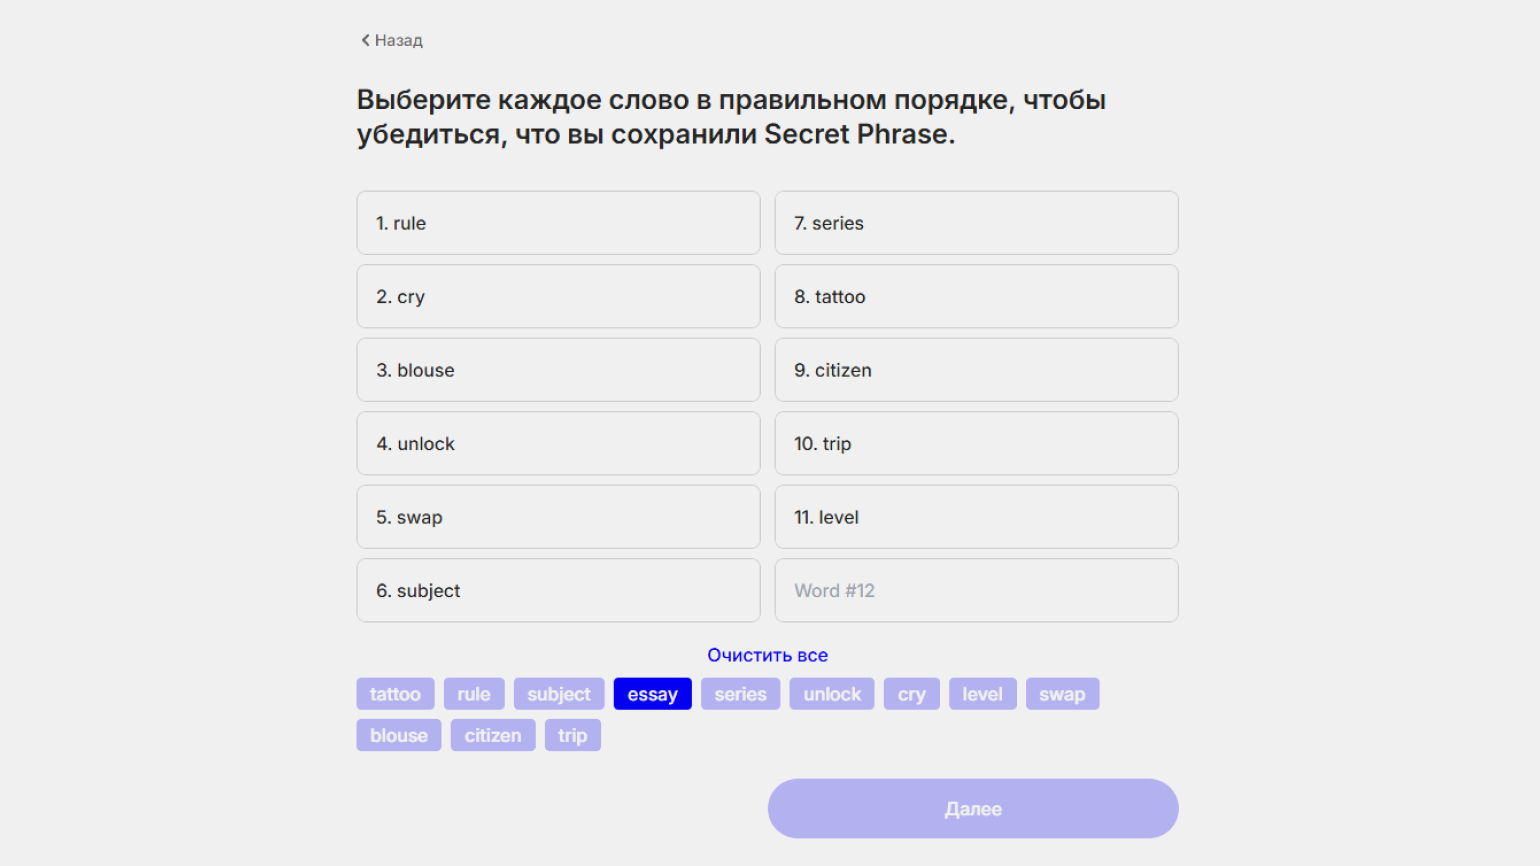Clear all words with Очистить все
Screen dimensions: 1540x866
click(x=767, y=655)
